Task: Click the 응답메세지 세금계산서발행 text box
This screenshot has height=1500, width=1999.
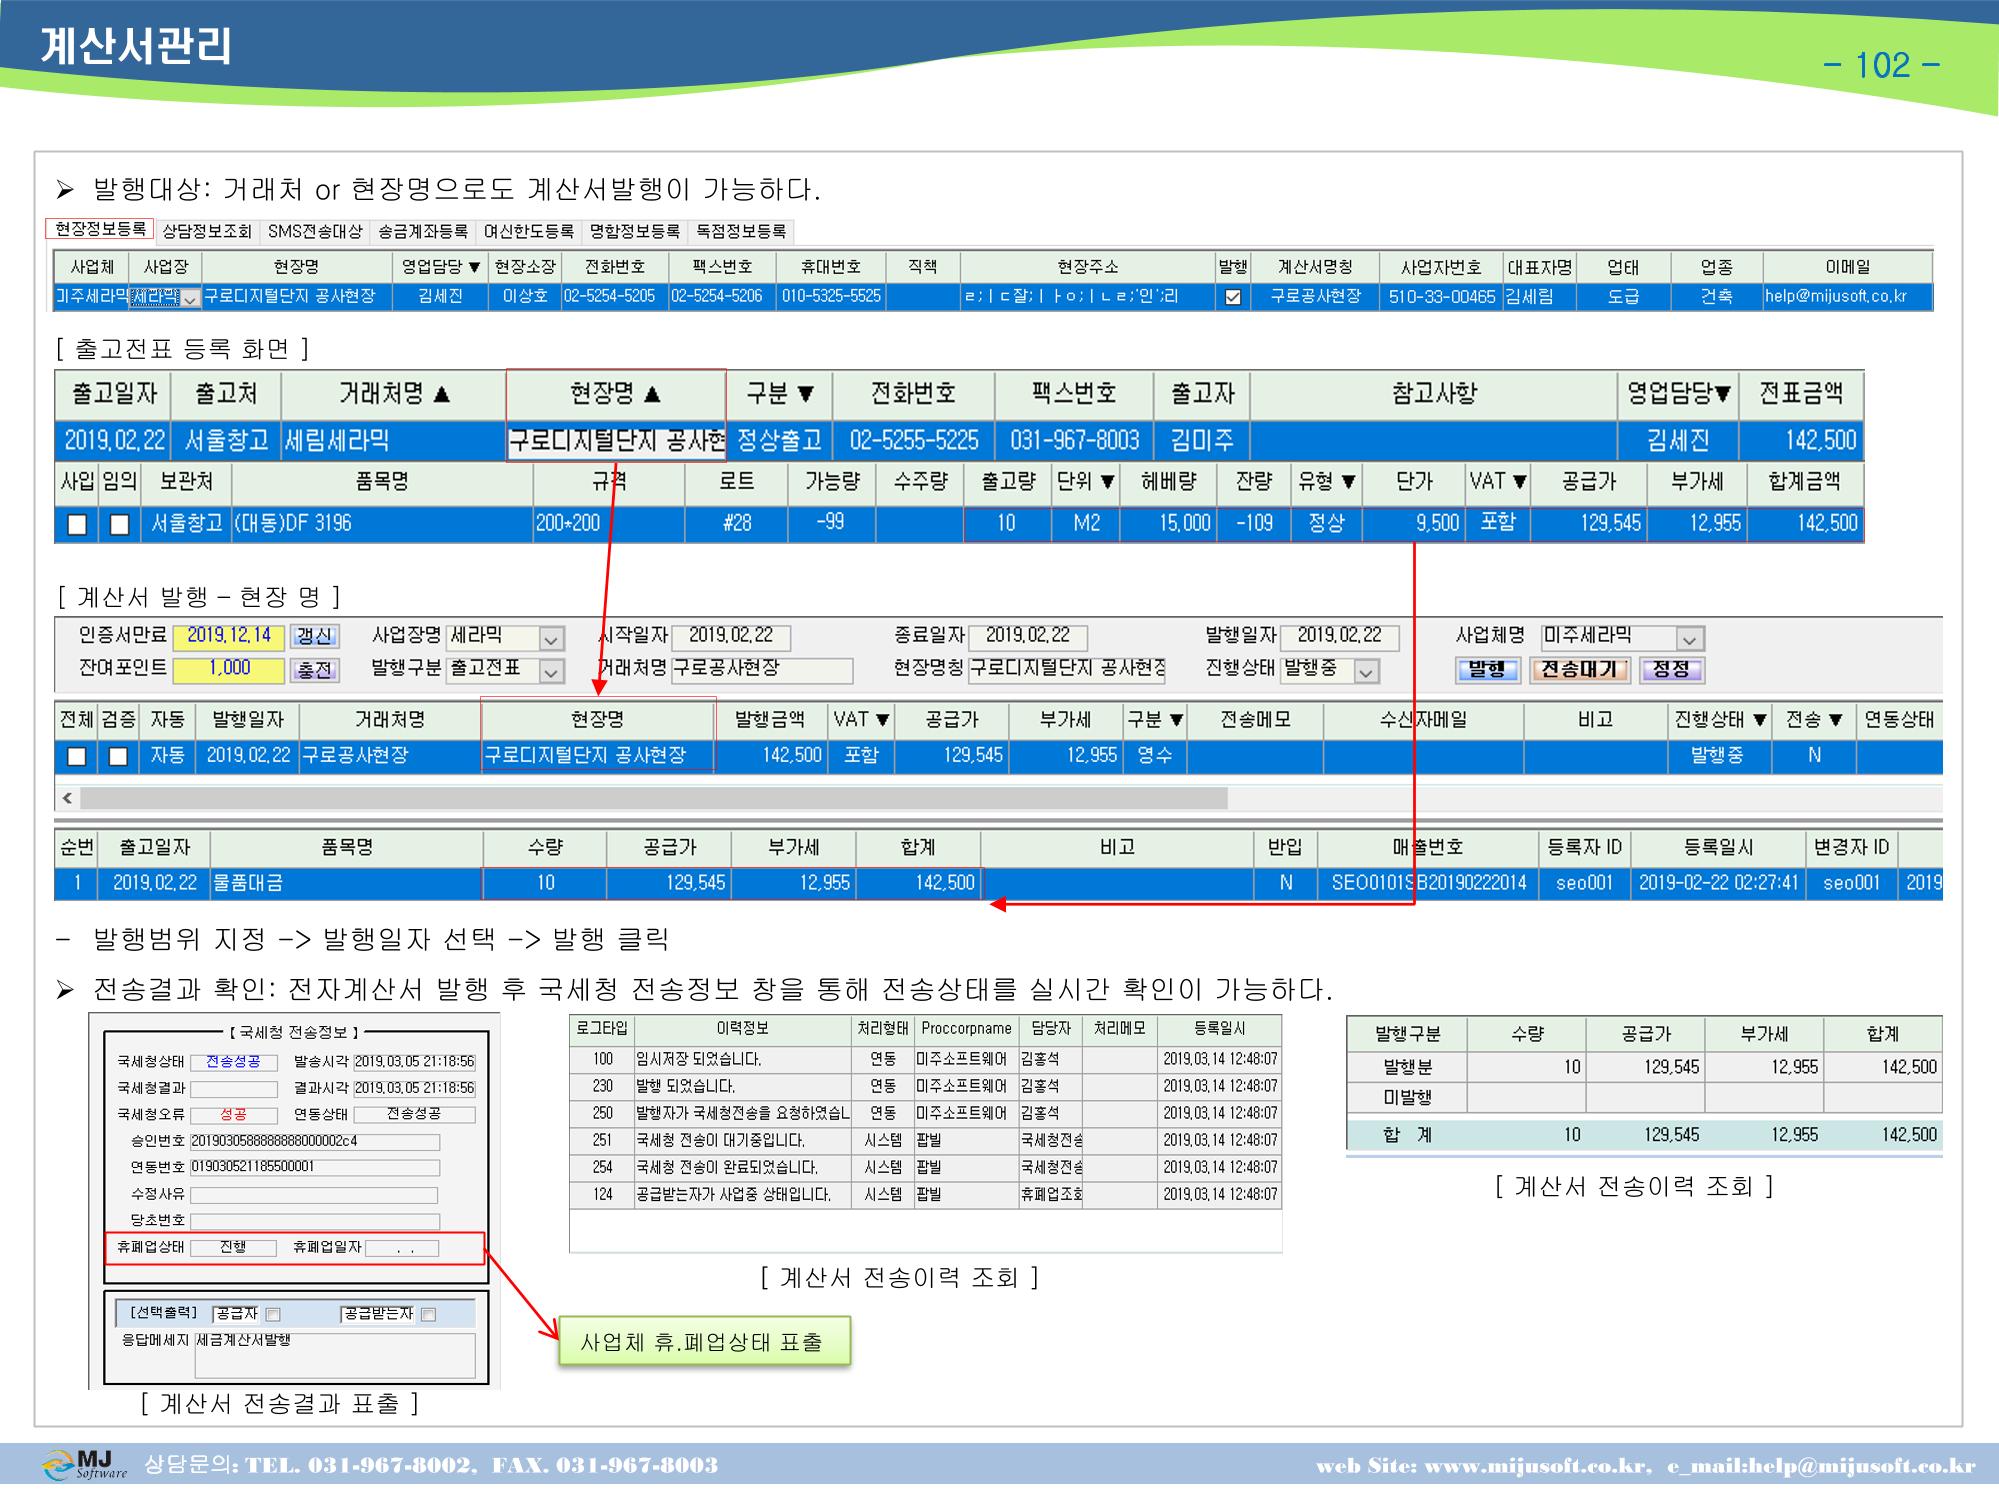Action: click(x=335, y=1355)
